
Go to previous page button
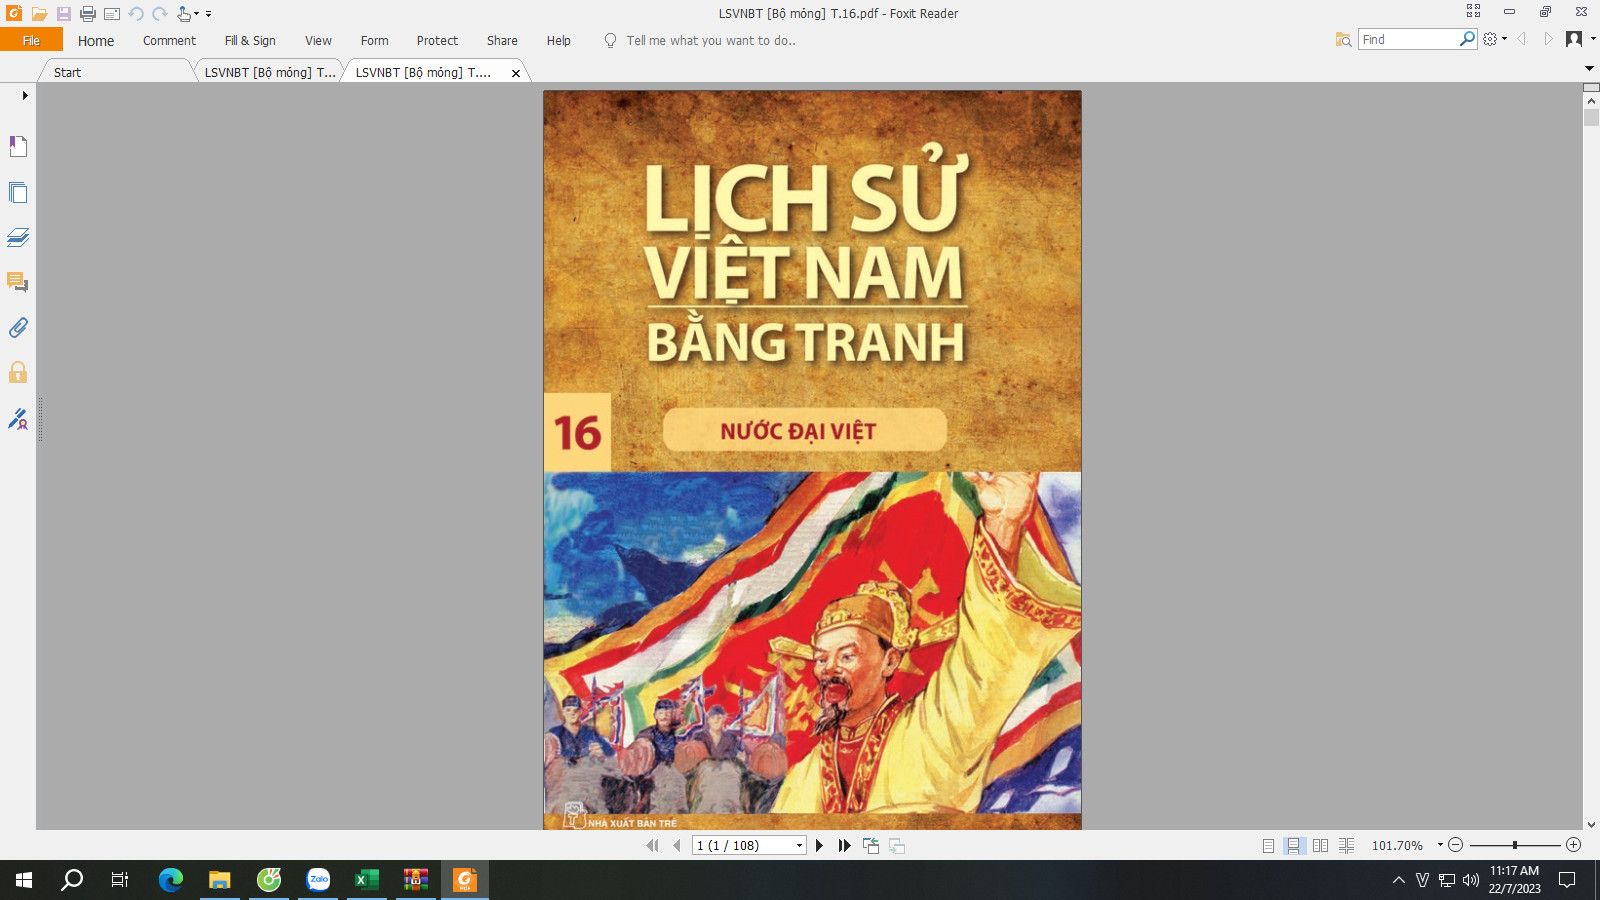(677, 846)
